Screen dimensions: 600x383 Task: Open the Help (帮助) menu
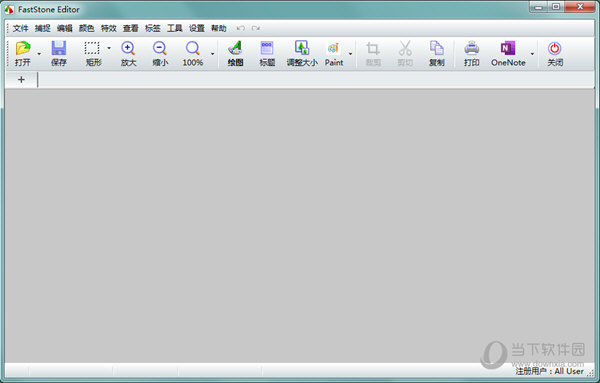click(218, 28)
